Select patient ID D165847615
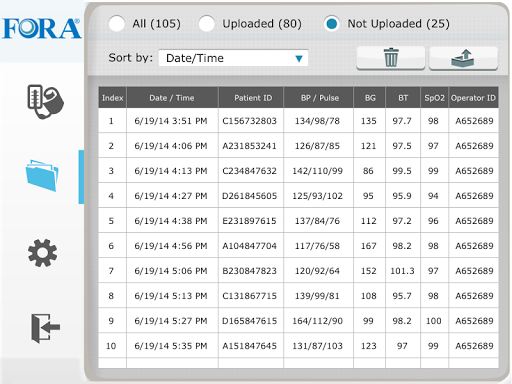The height and width of the screenshot is (384, 512). [x=250, y=321]
